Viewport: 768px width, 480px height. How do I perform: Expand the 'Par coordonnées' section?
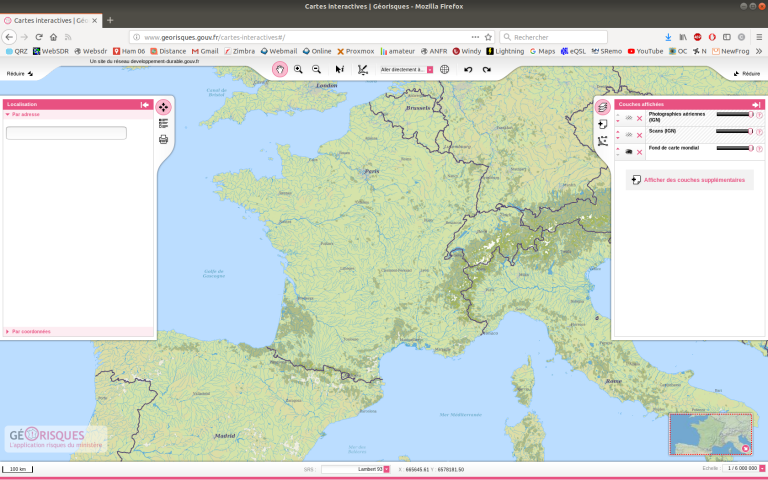32,331
